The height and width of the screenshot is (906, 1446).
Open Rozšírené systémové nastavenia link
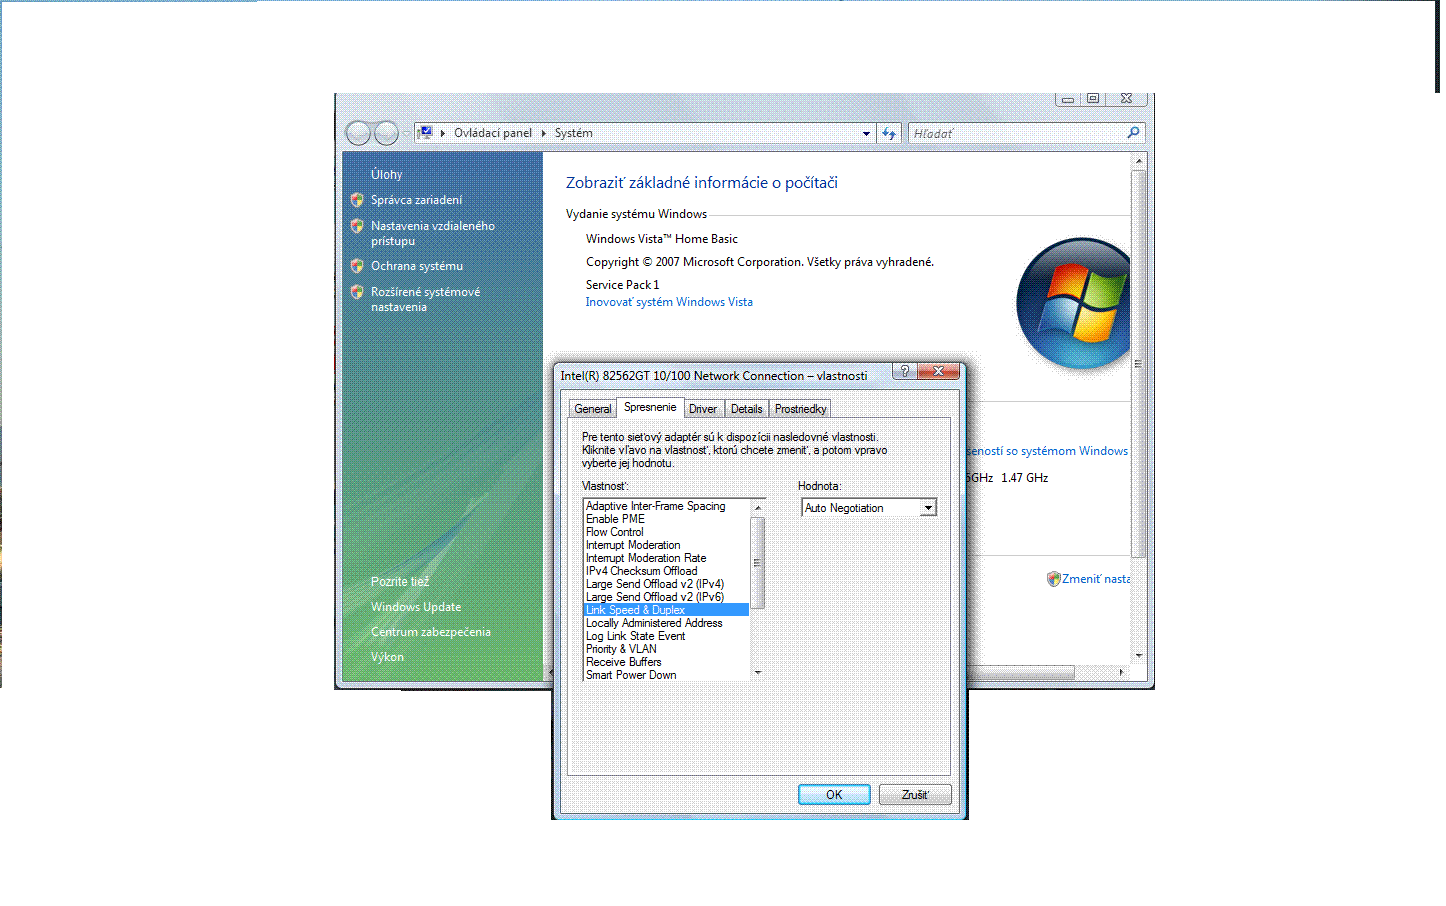coord(425,299)
